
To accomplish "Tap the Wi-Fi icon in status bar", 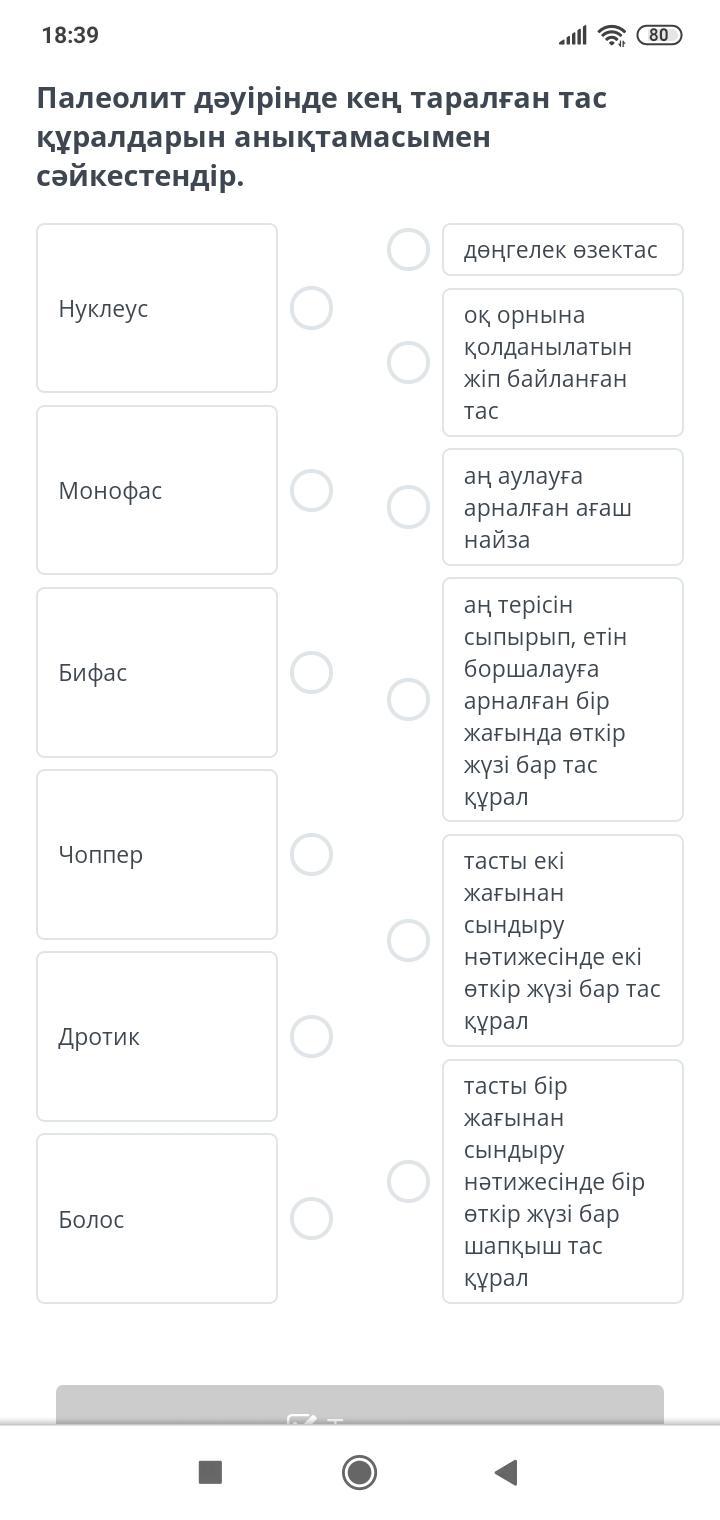I will pyautogui.click(x=611, y=35).
